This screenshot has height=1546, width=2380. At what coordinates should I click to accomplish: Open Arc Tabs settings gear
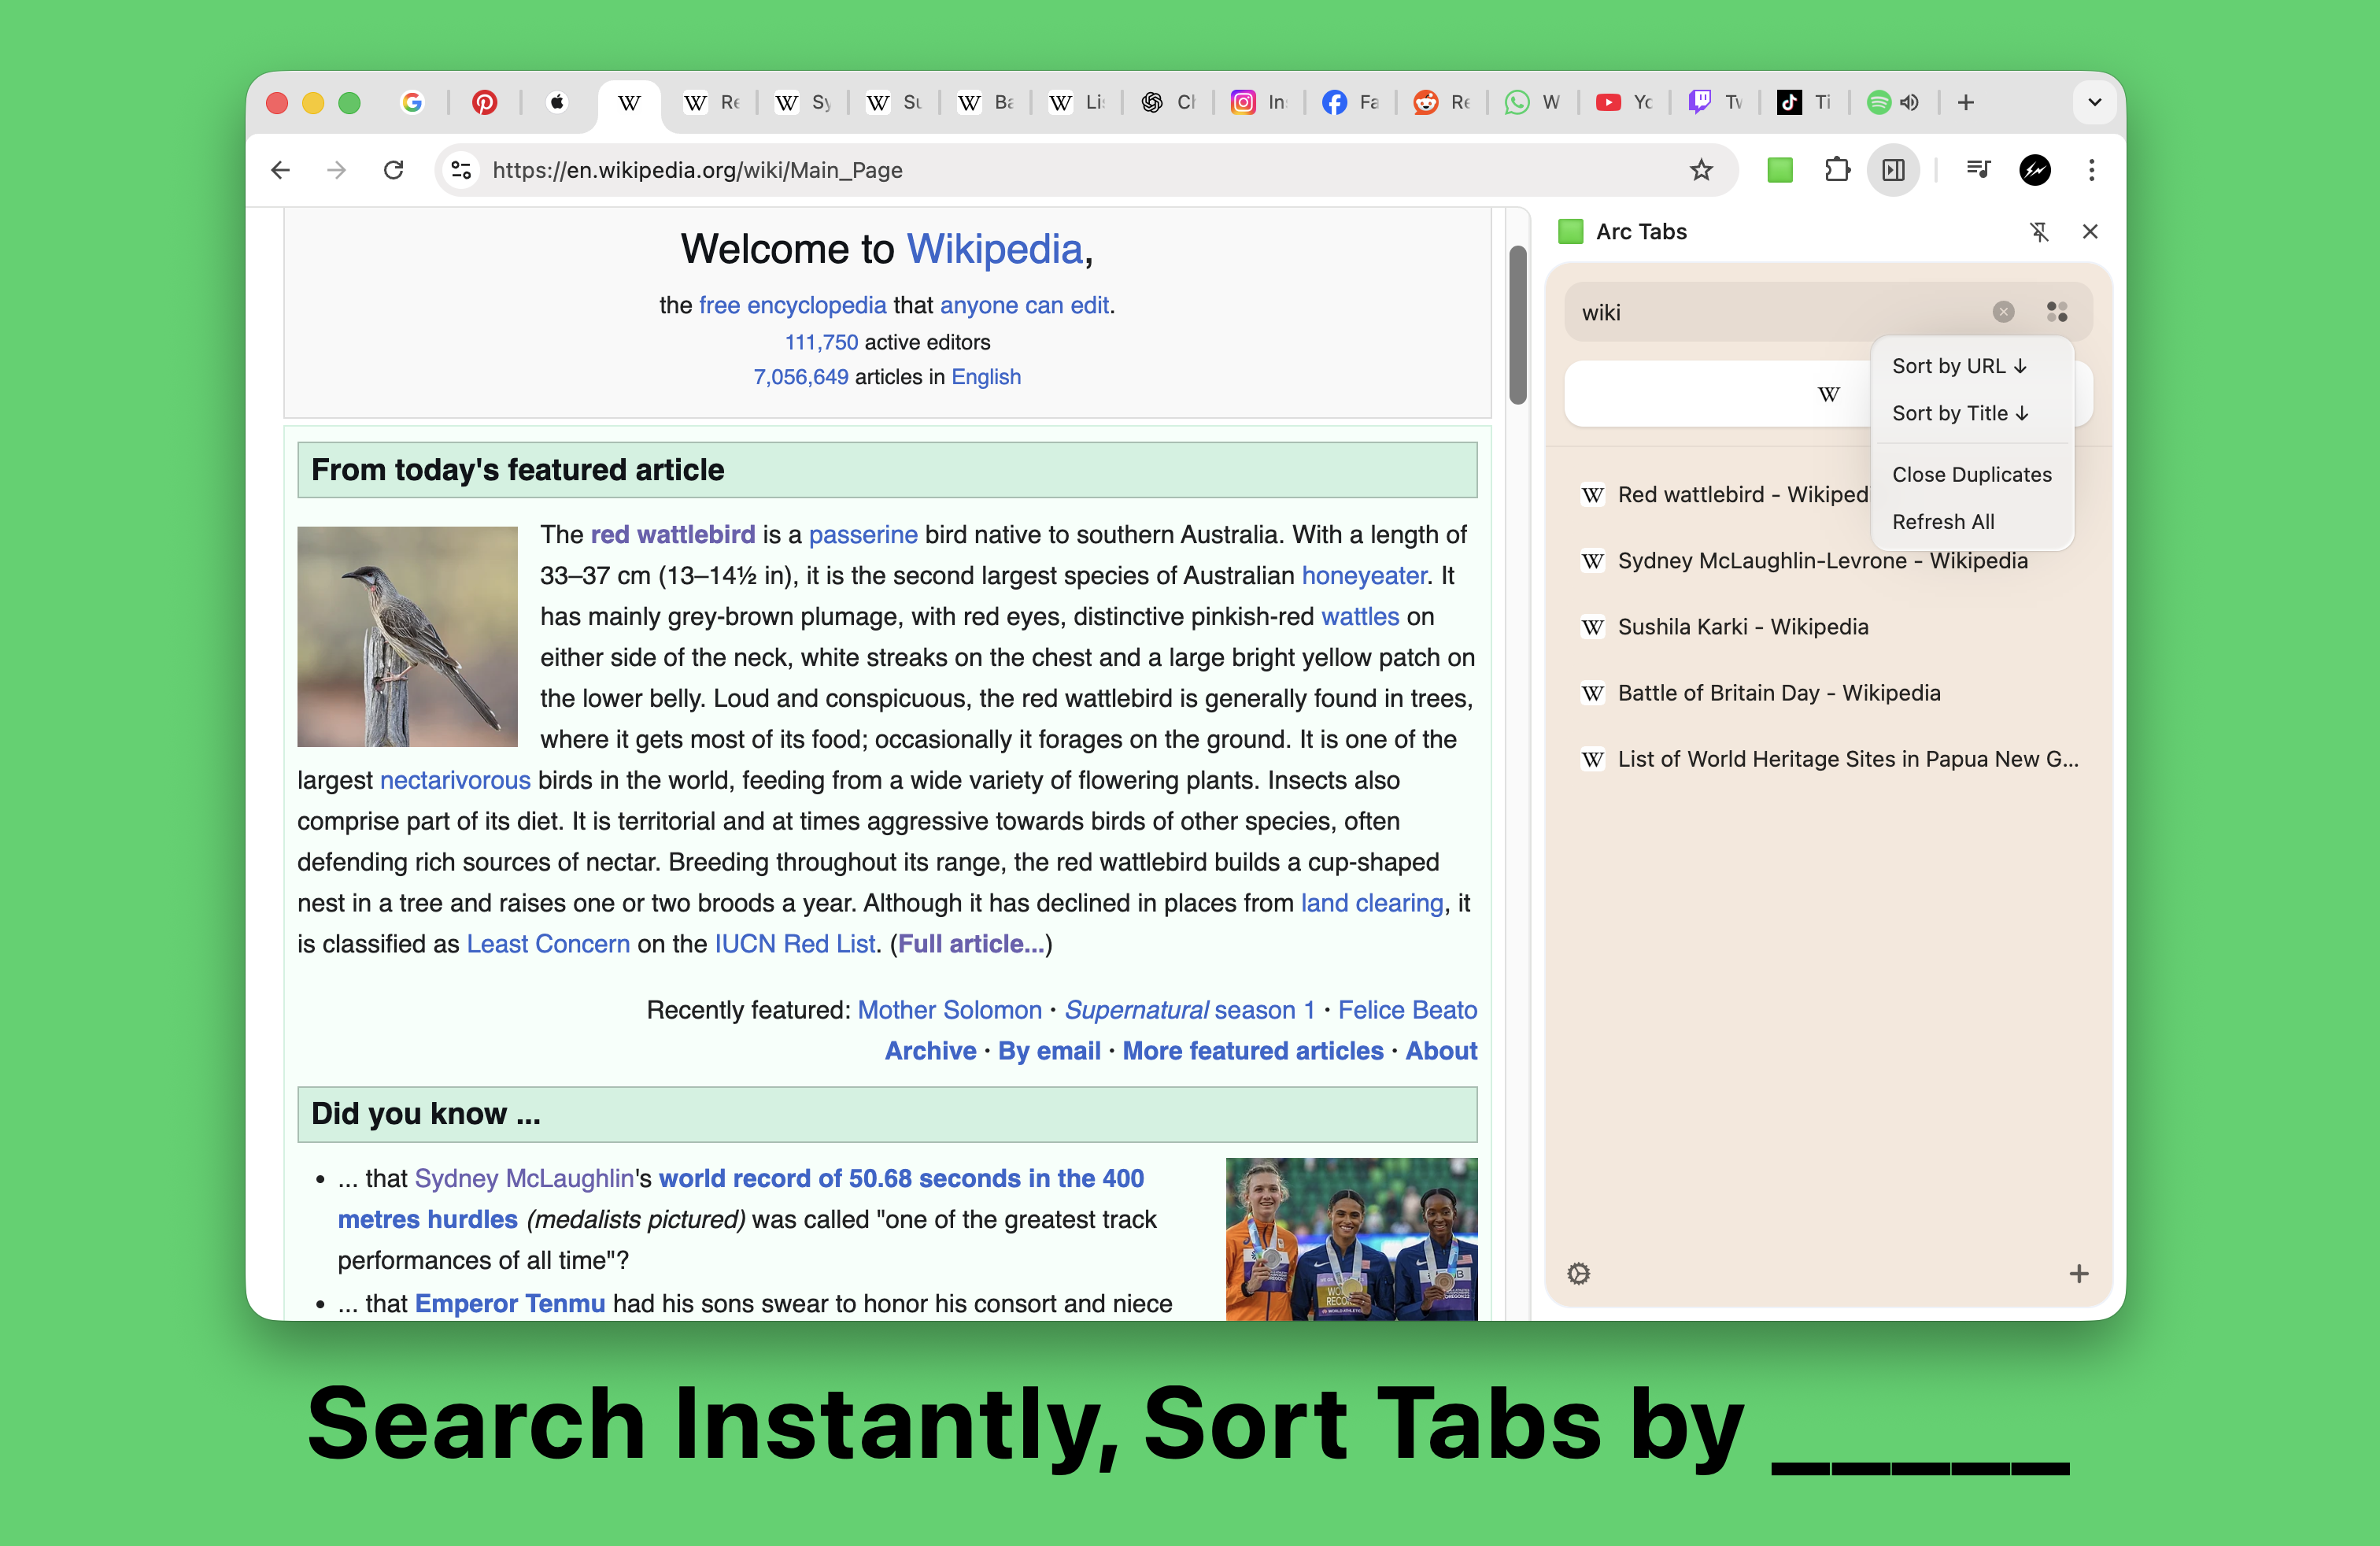pyautogui.click(x=1578, y=1273)
